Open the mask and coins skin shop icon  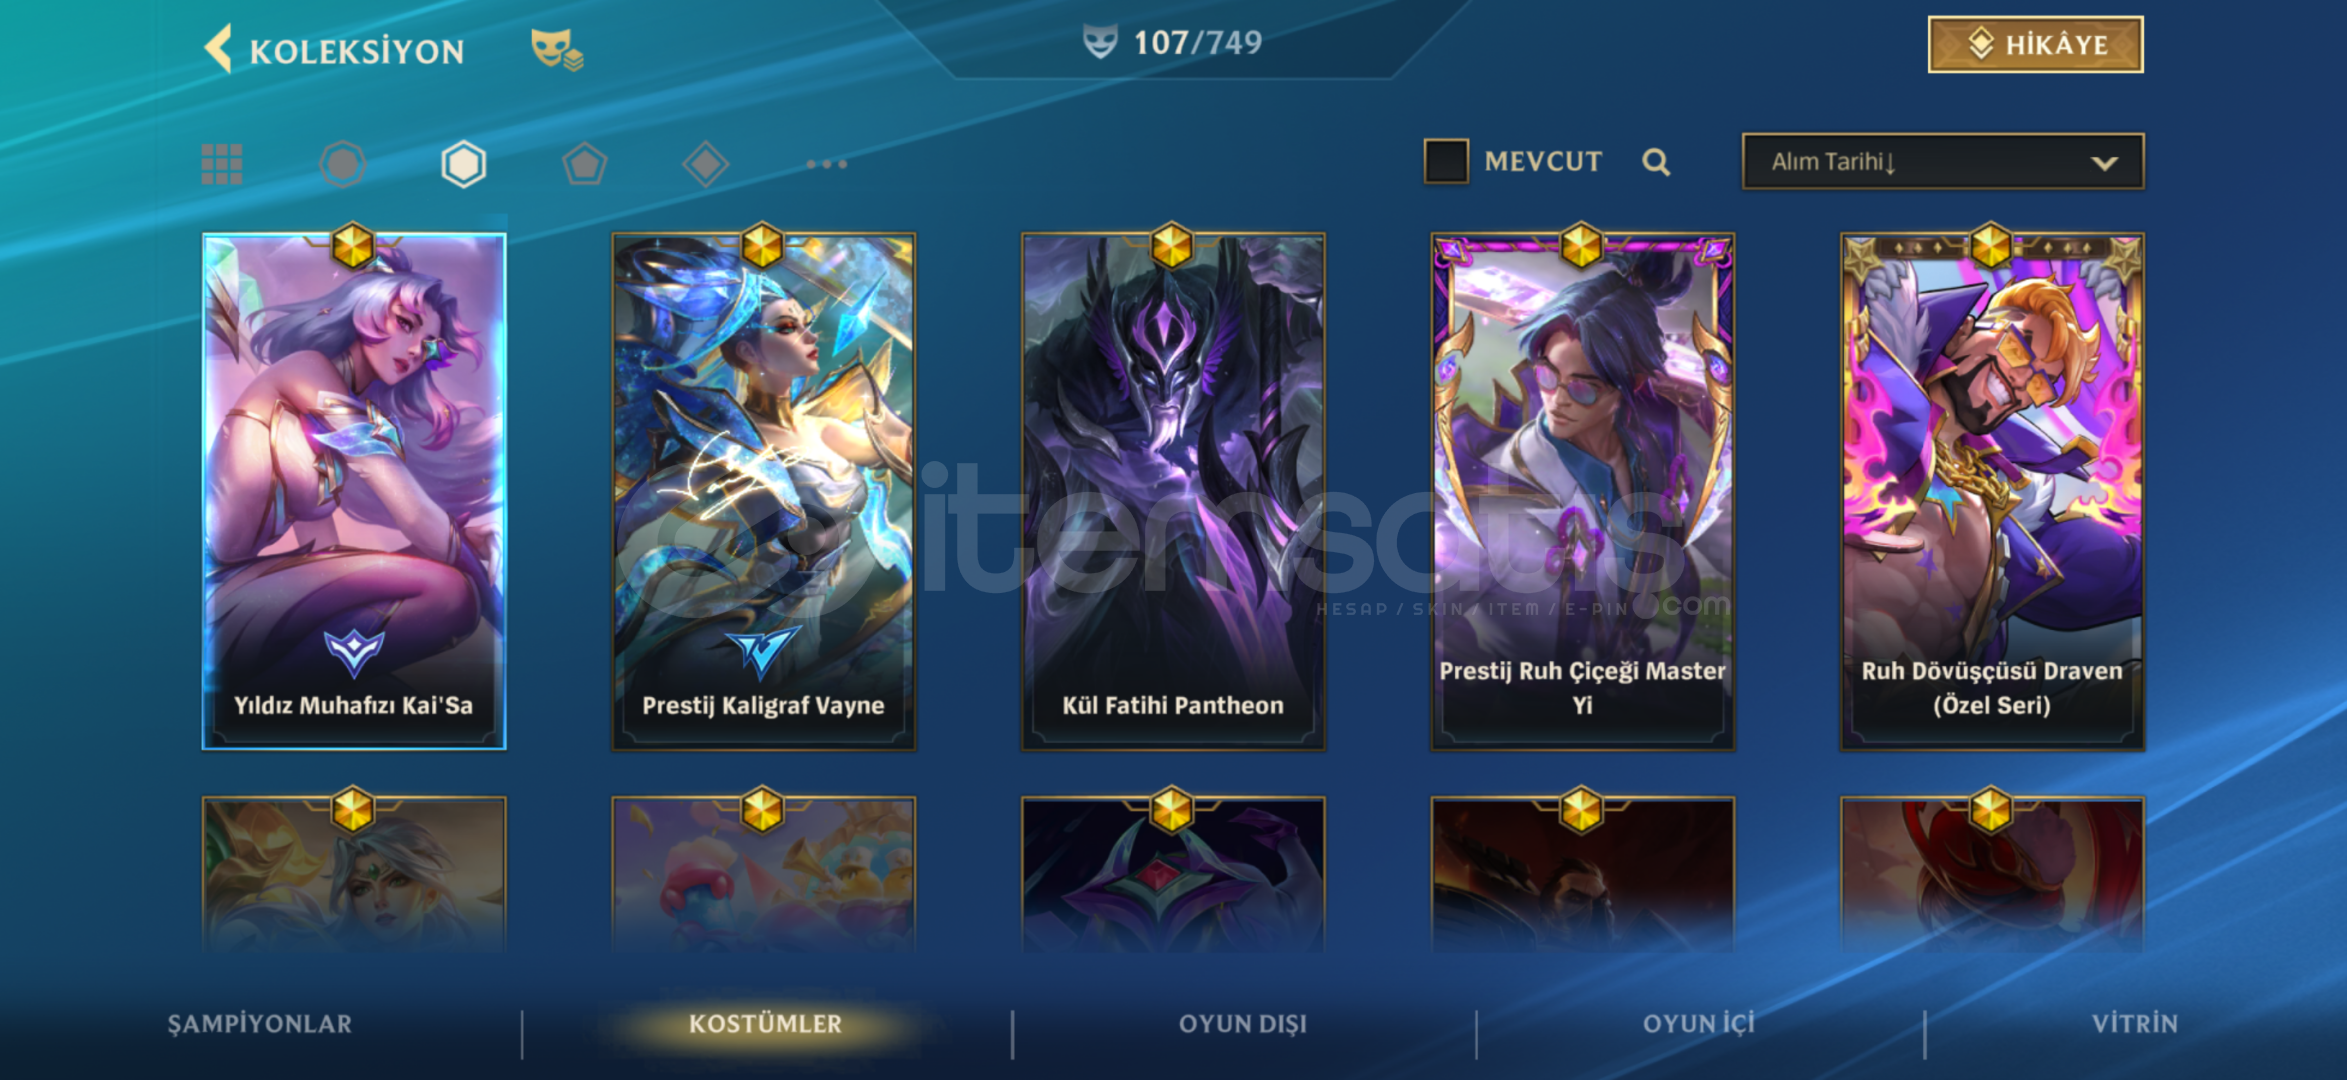(x=556, y=49)
